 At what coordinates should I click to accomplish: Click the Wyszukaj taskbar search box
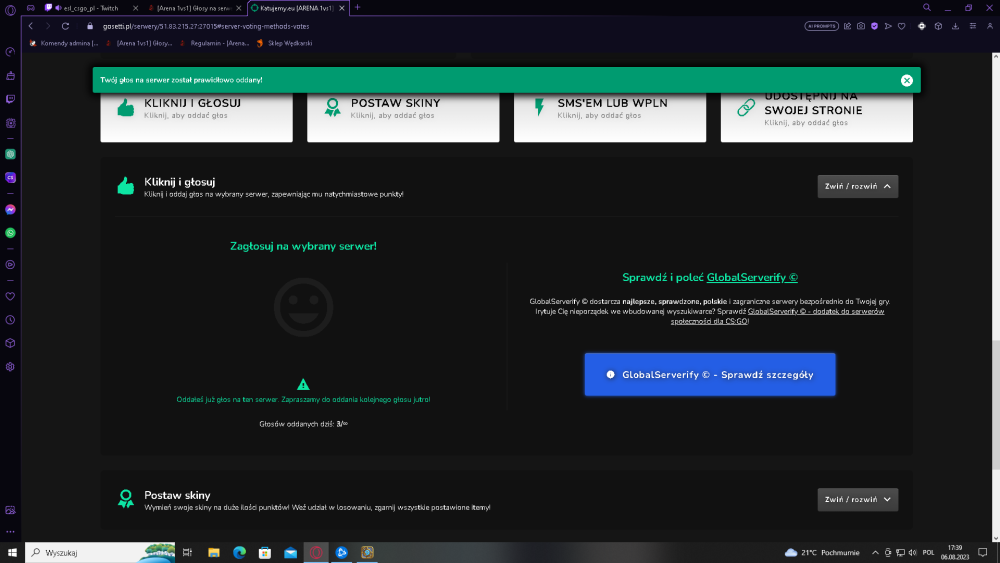(100, 552)
